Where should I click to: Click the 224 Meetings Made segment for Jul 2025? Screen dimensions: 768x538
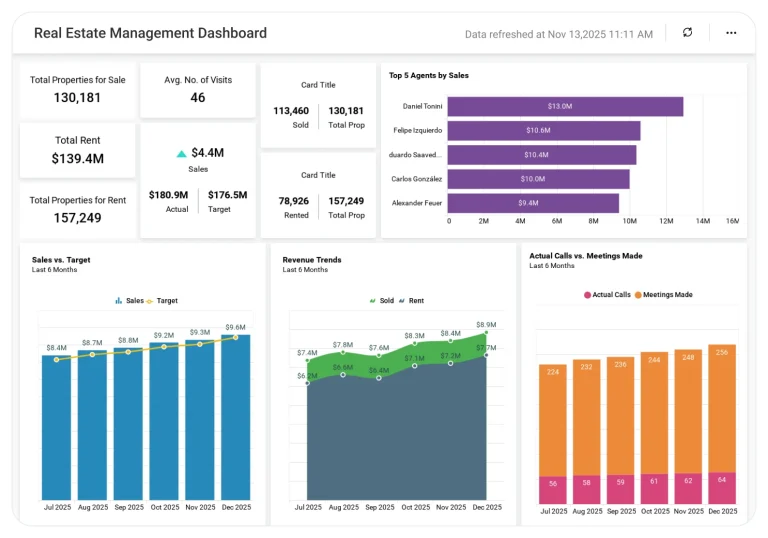[x=552, y=420]
